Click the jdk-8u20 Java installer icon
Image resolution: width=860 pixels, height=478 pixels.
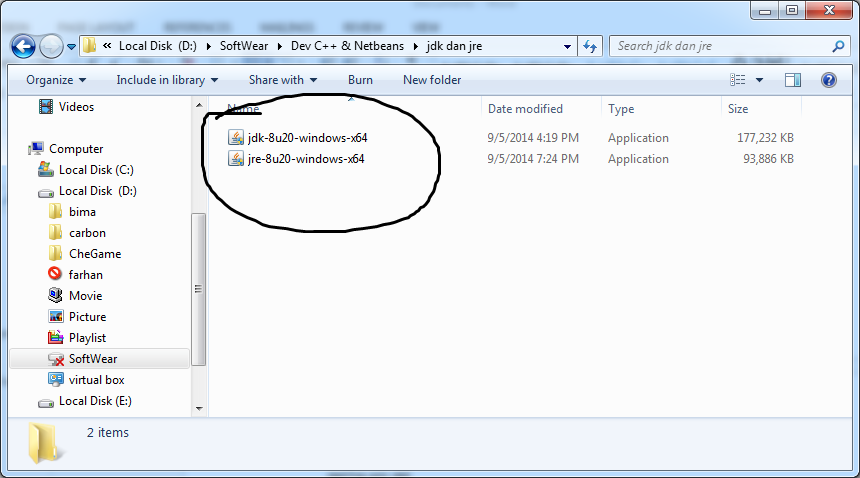[236, 138]
